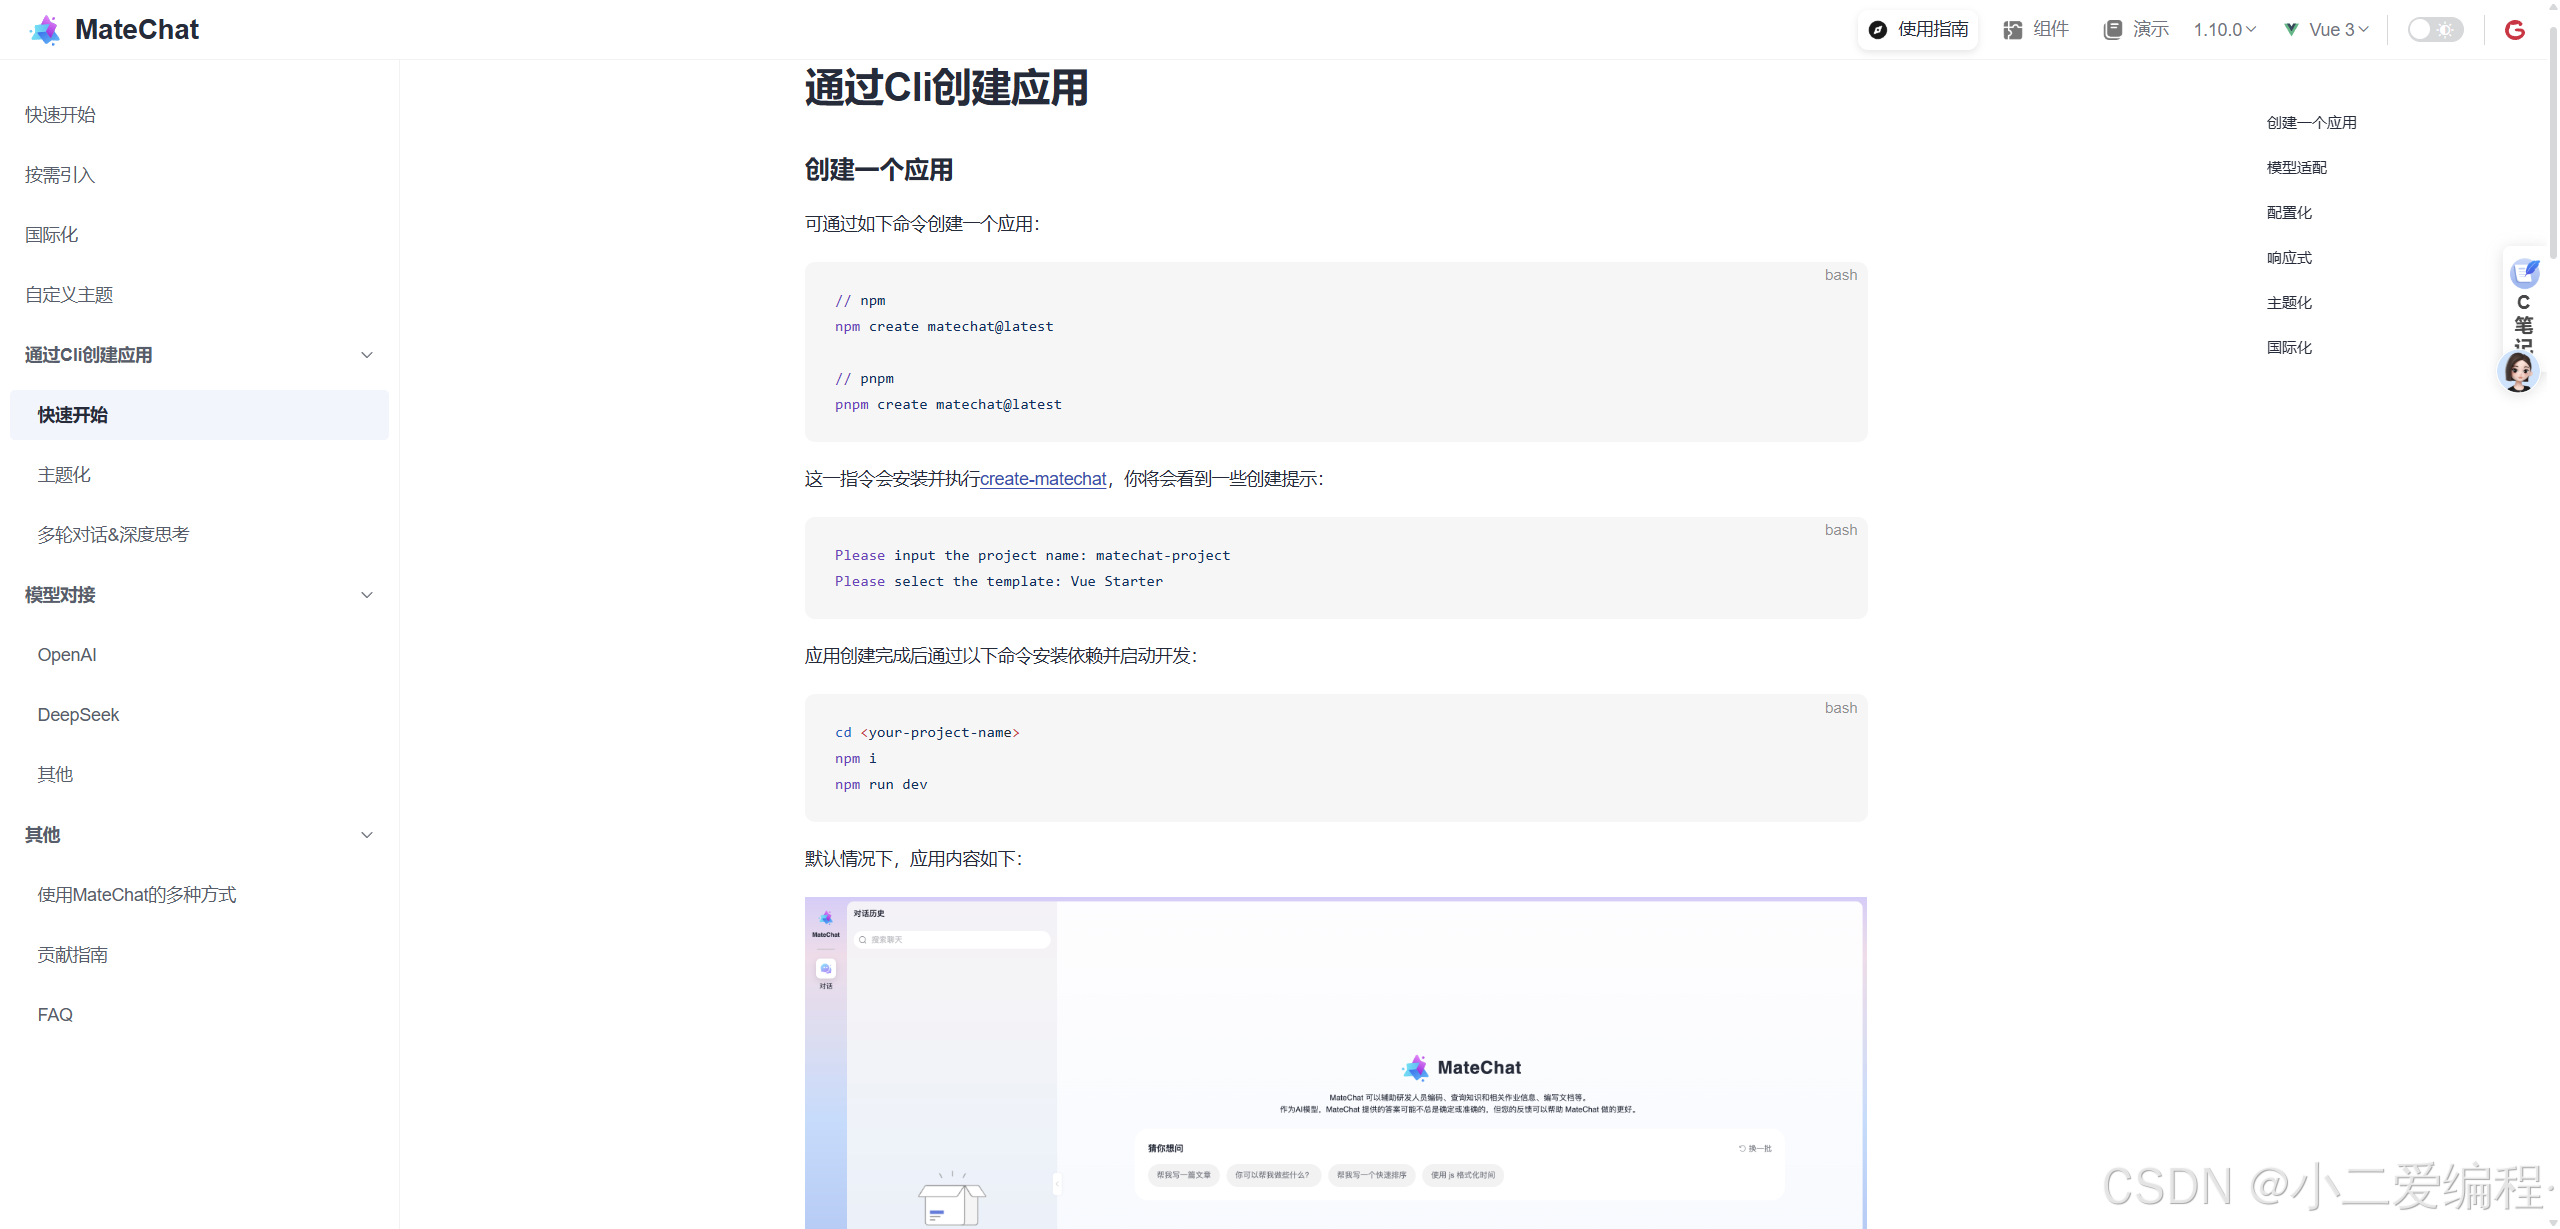Collapse the 模型对接 sidebar section

367,595
